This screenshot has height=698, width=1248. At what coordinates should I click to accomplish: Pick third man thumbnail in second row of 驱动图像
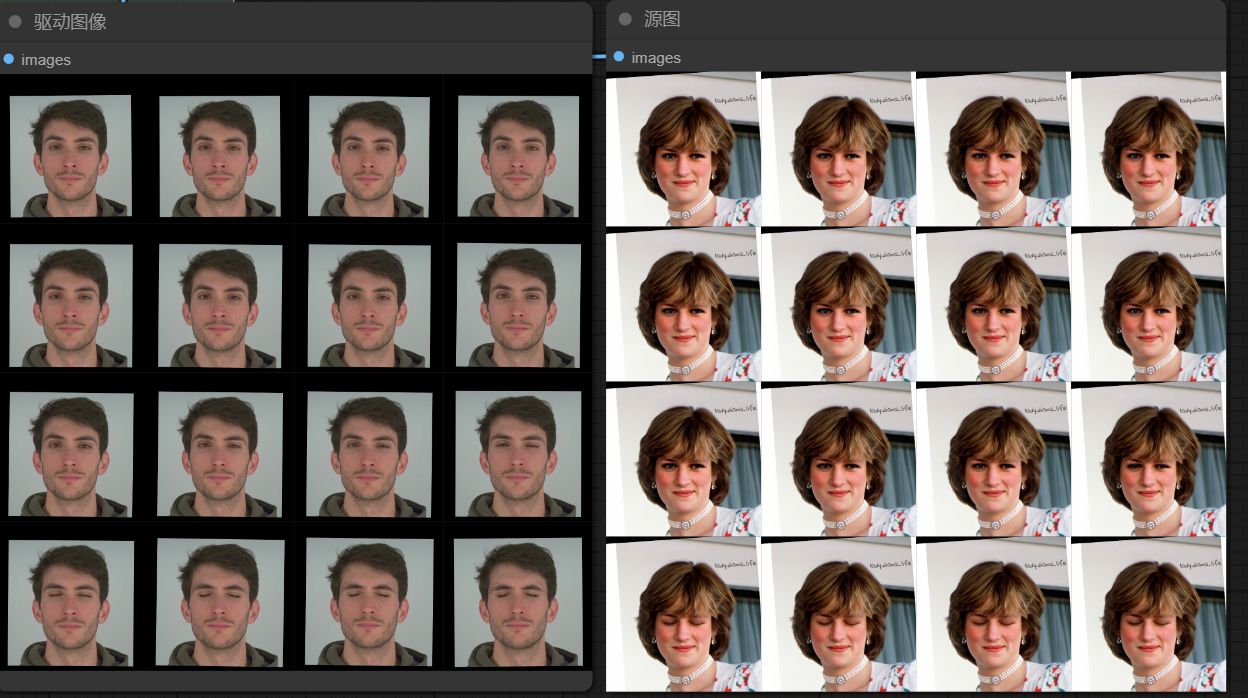click(369, 306)
